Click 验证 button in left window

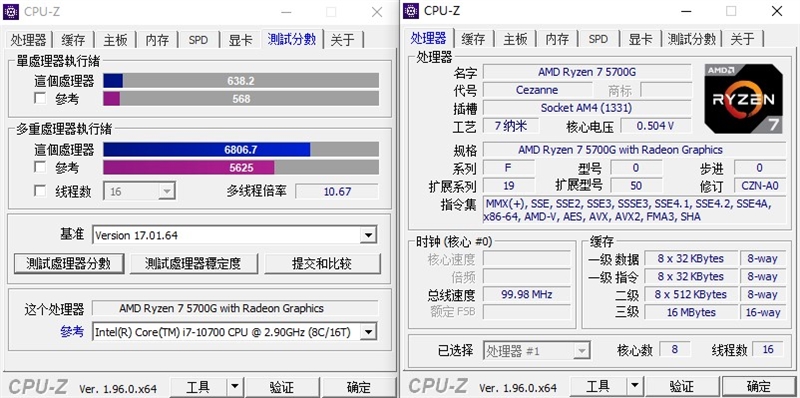282,387
